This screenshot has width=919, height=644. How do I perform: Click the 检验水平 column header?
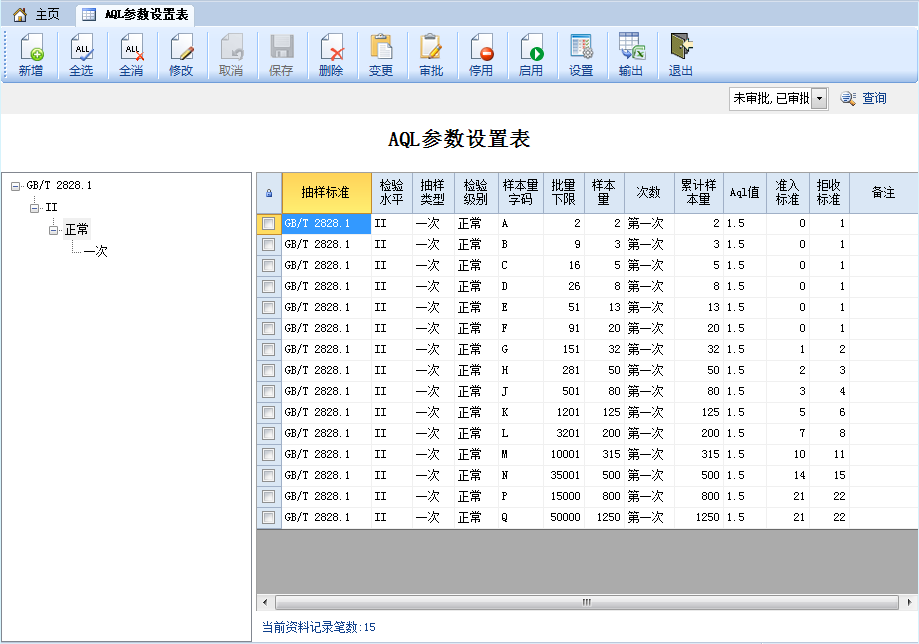392,193
